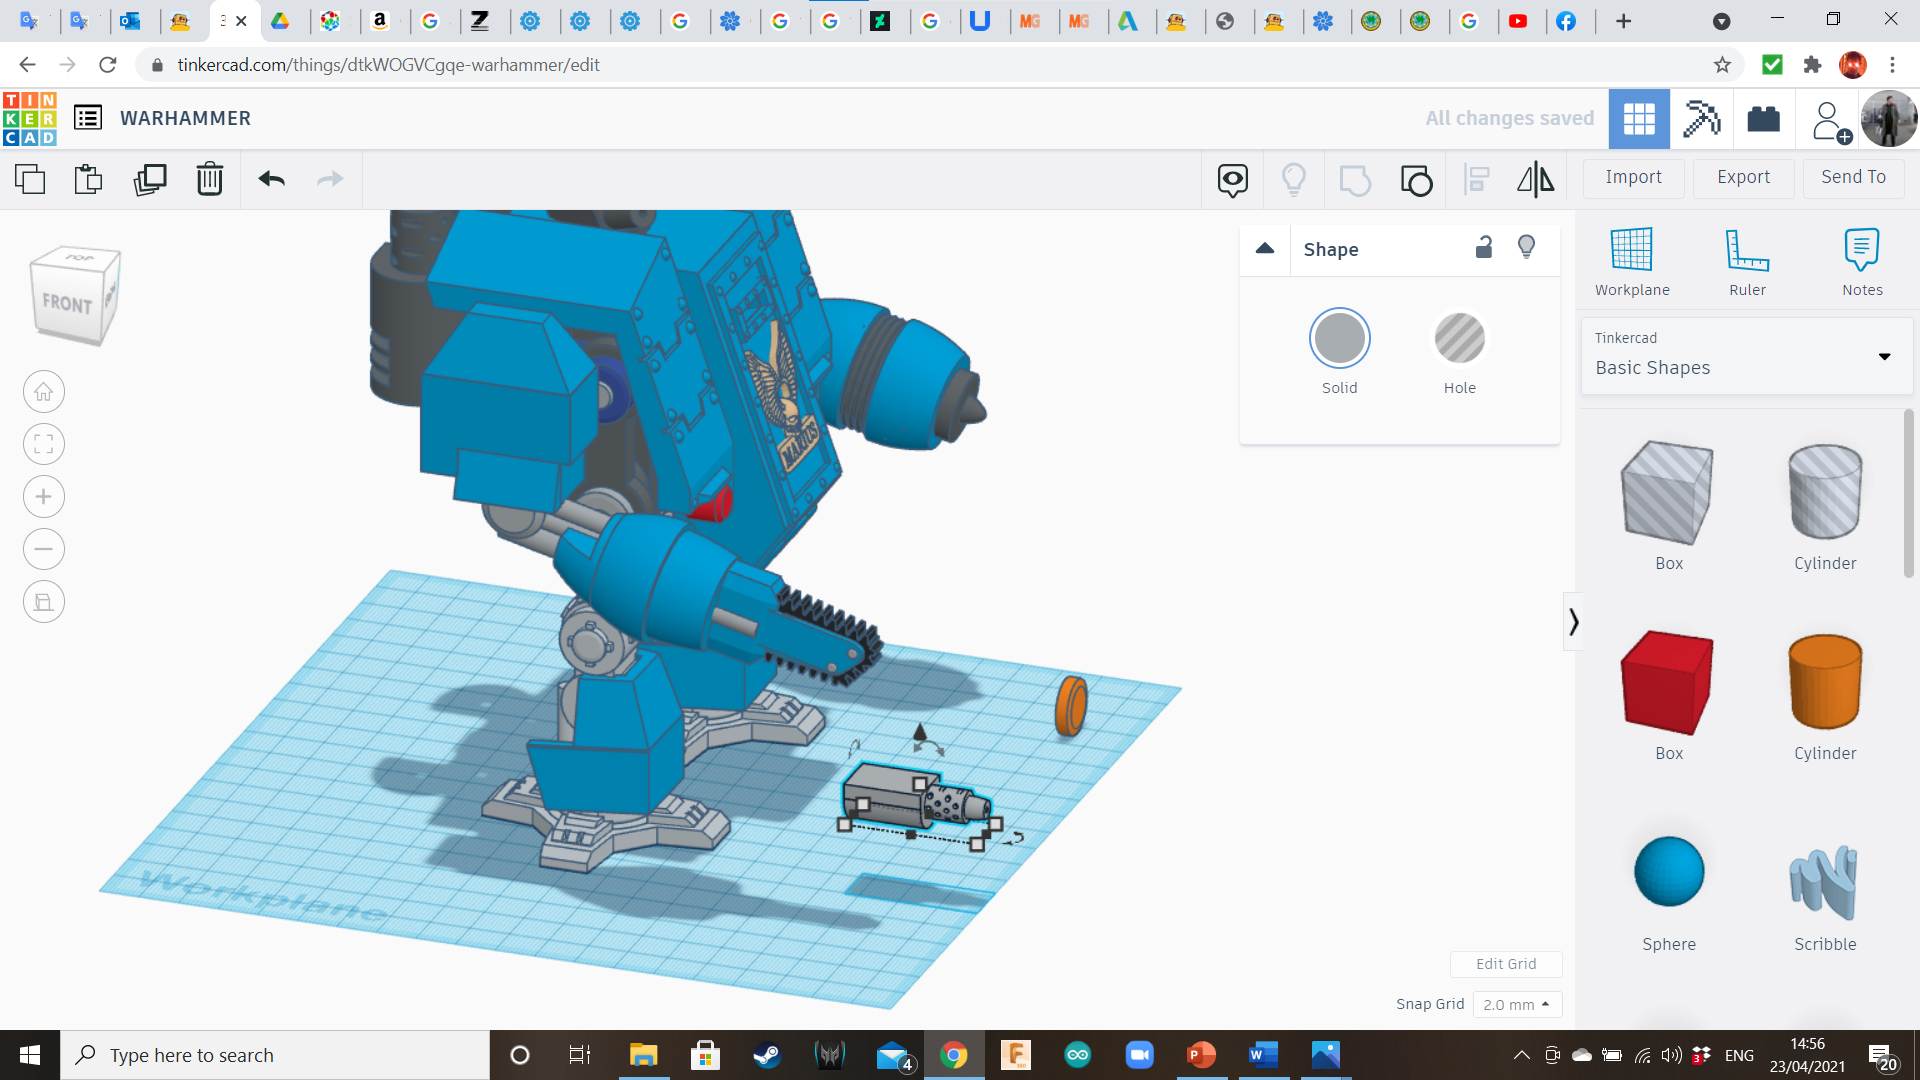1920x1080 pixels.
Task: Click the Copy icon in toolbar
Action: click(30, 179)
